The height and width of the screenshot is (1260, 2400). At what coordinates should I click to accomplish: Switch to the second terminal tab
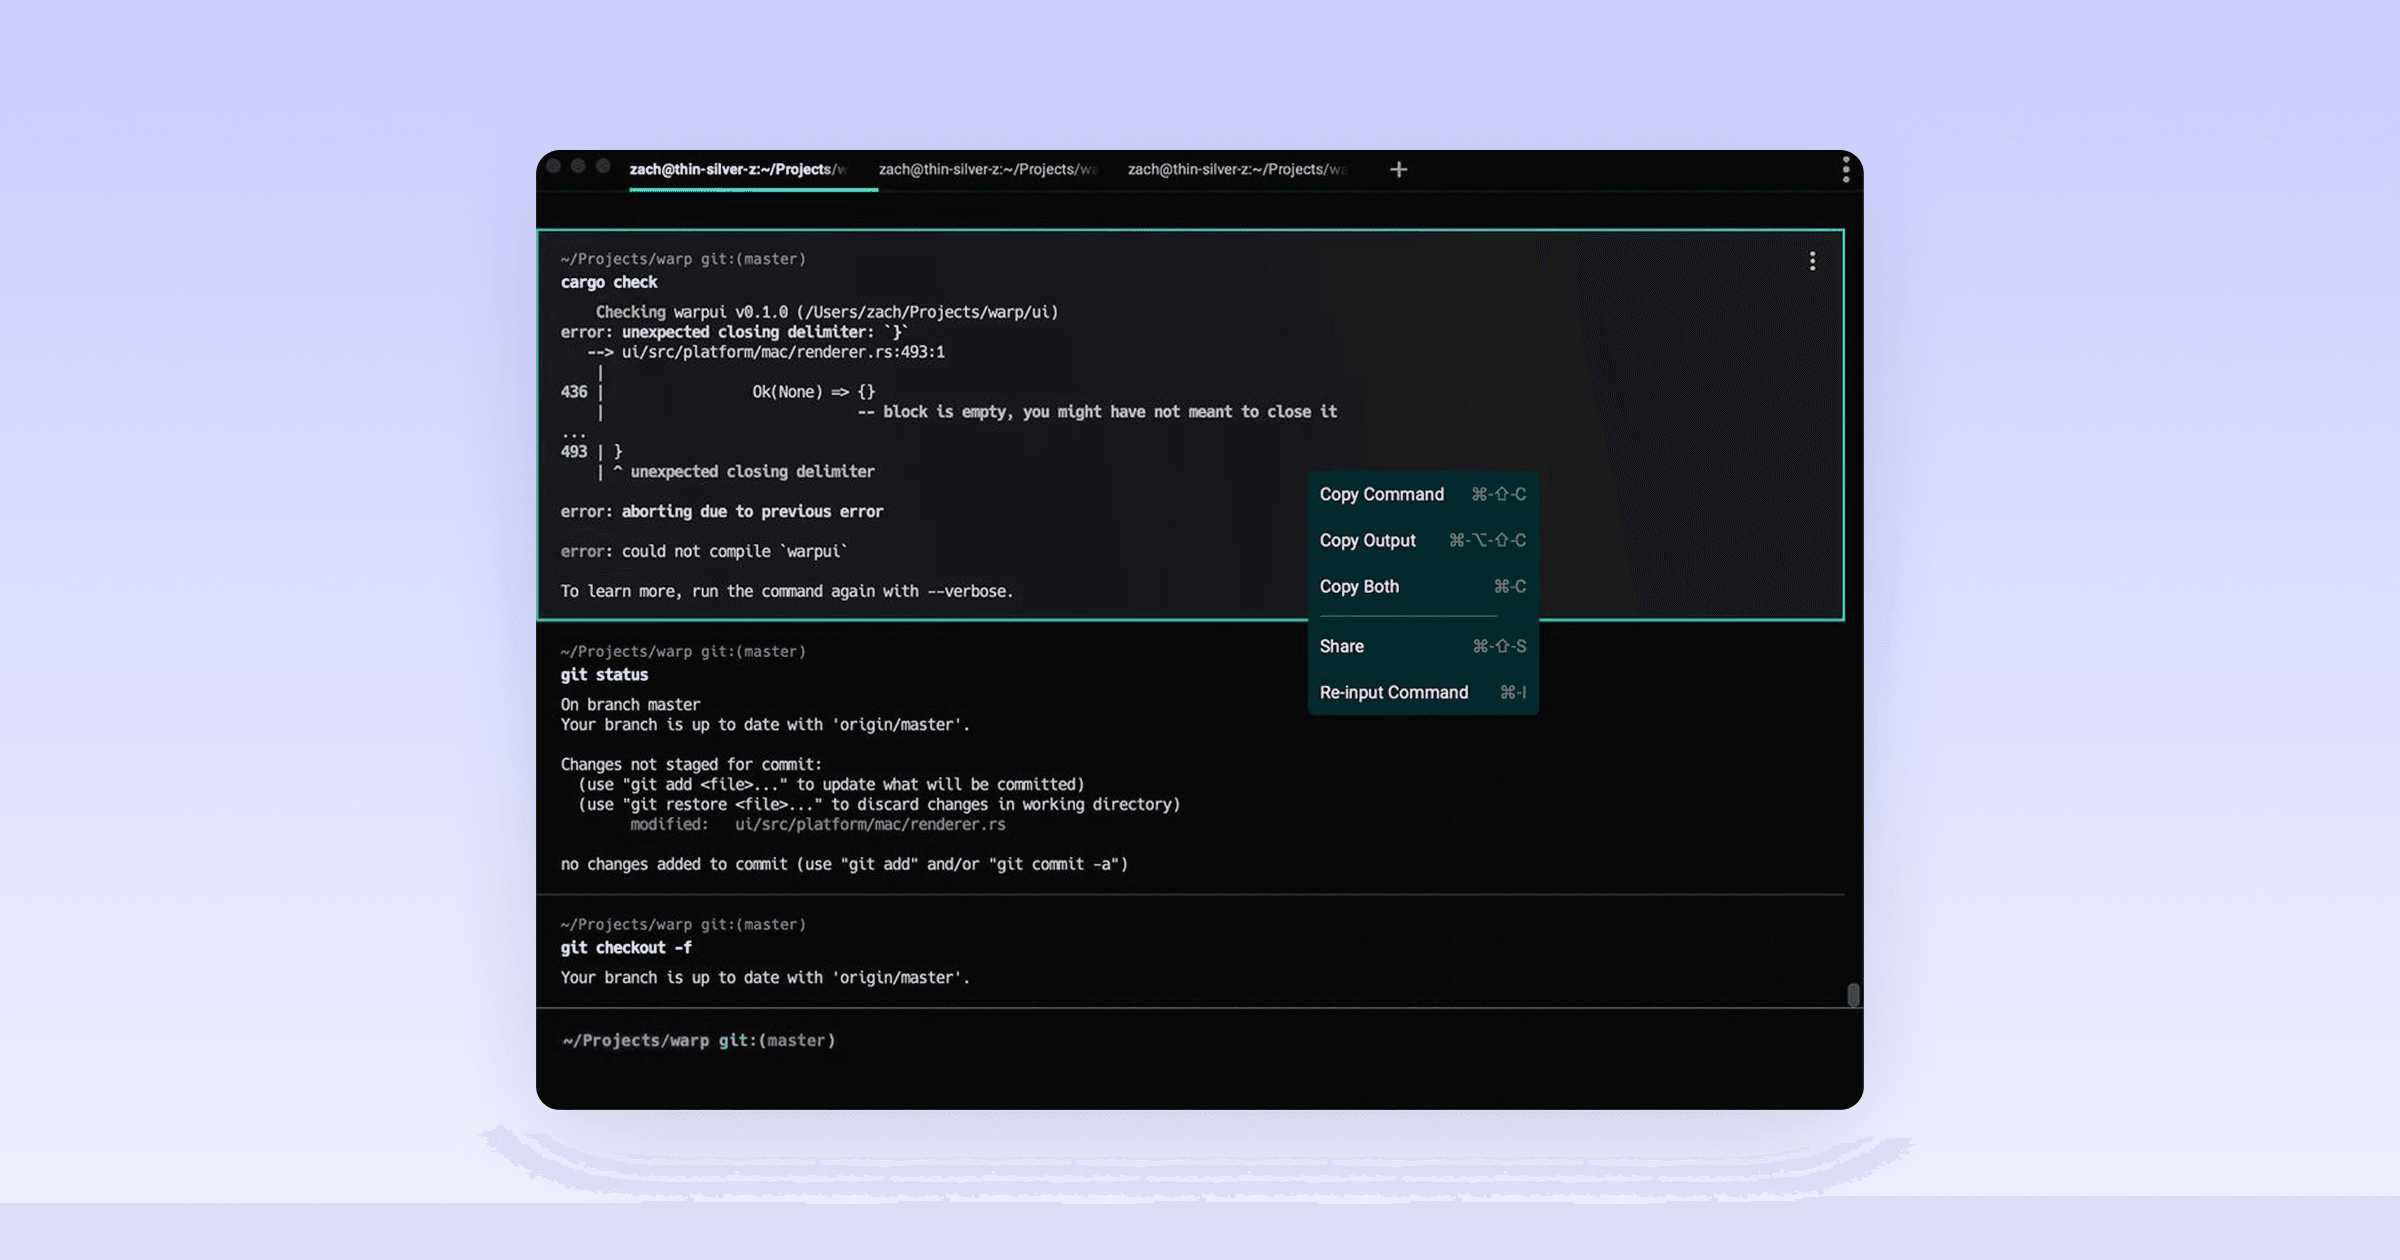pos(988,170)
